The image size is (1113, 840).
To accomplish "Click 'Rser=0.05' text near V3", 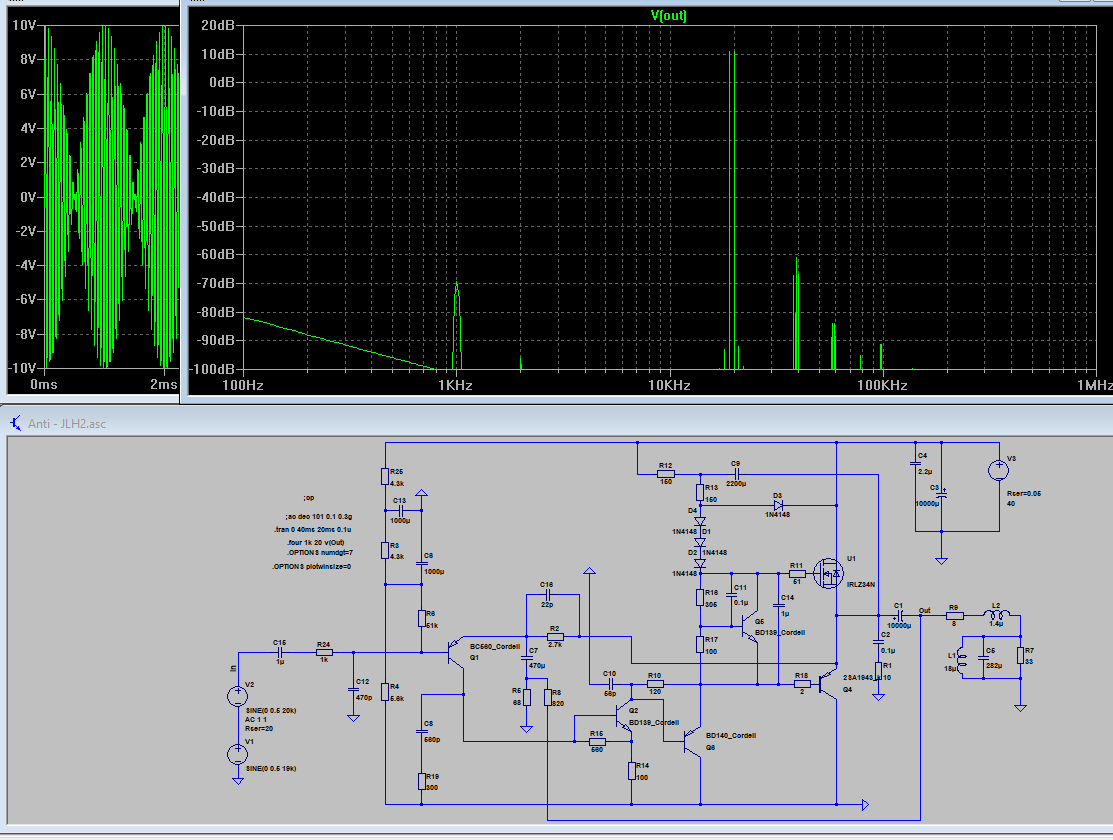I will click(1024, 493).
